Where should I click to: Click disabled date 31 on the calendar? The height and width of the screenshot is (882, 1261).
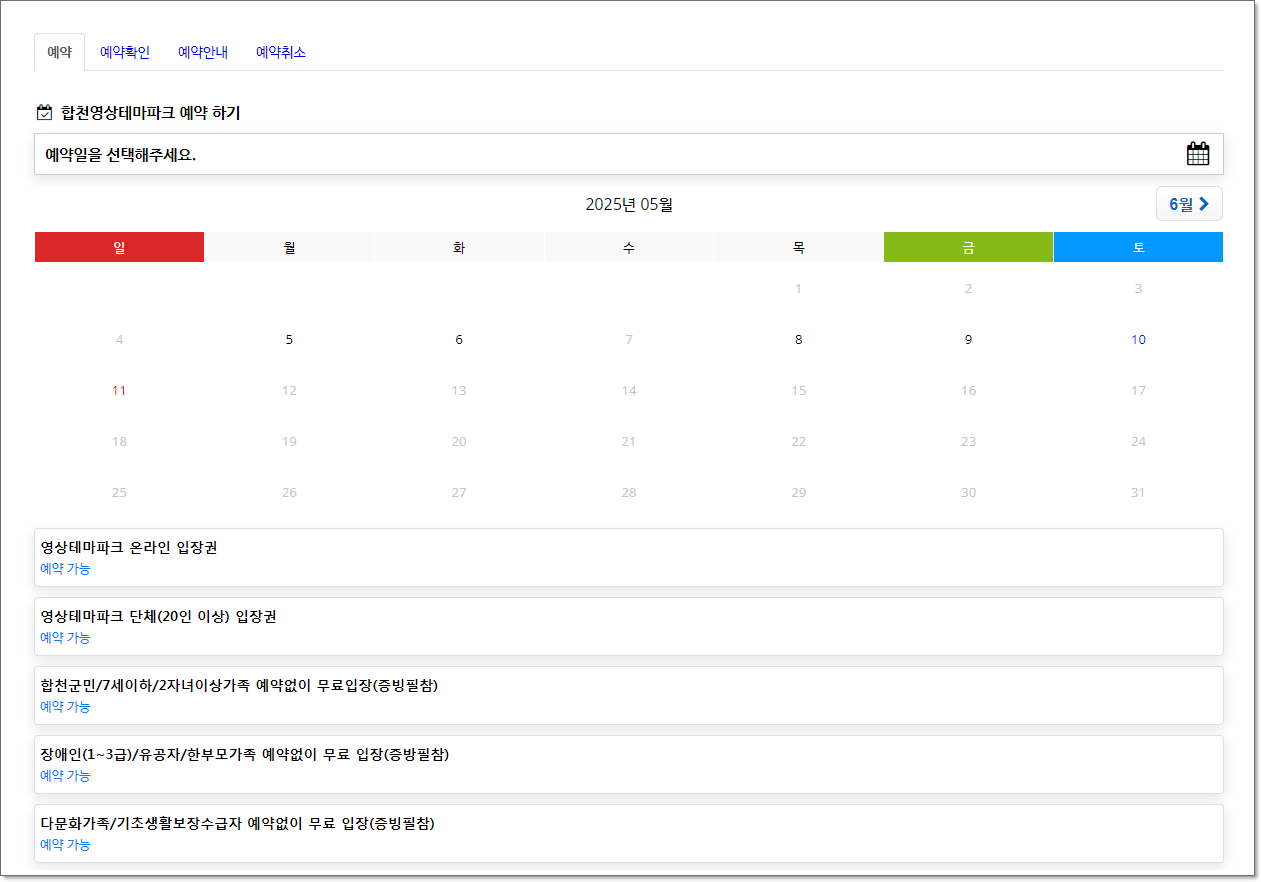coord(1138,493)
